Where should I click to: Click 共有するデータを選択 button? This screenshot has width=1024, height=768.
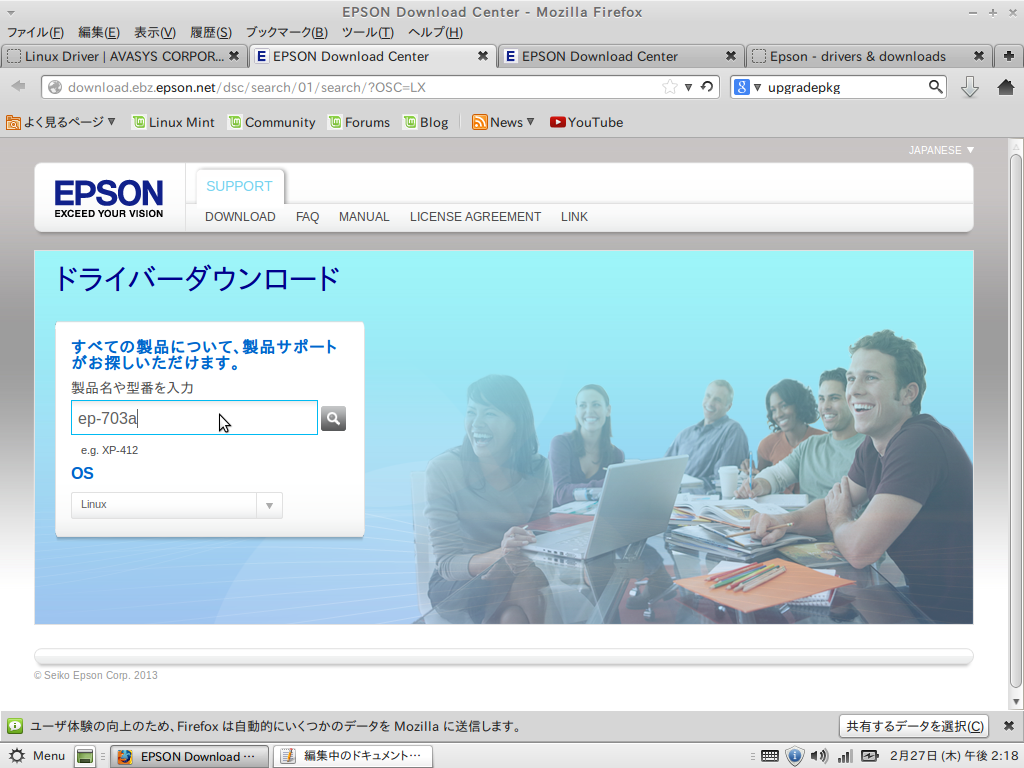point(914,726)
